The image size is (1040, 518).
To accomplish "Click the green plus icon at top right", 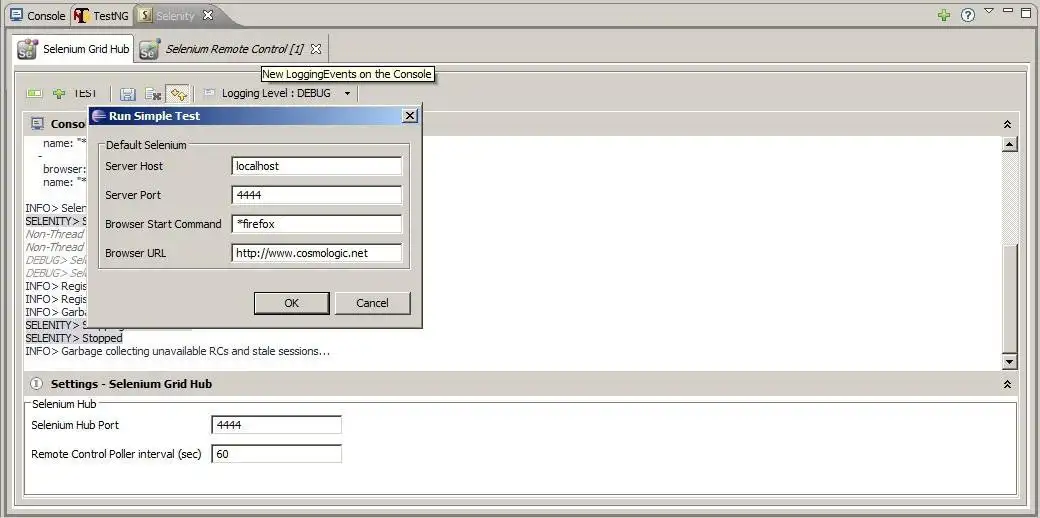I will click(x=944, y=15).
